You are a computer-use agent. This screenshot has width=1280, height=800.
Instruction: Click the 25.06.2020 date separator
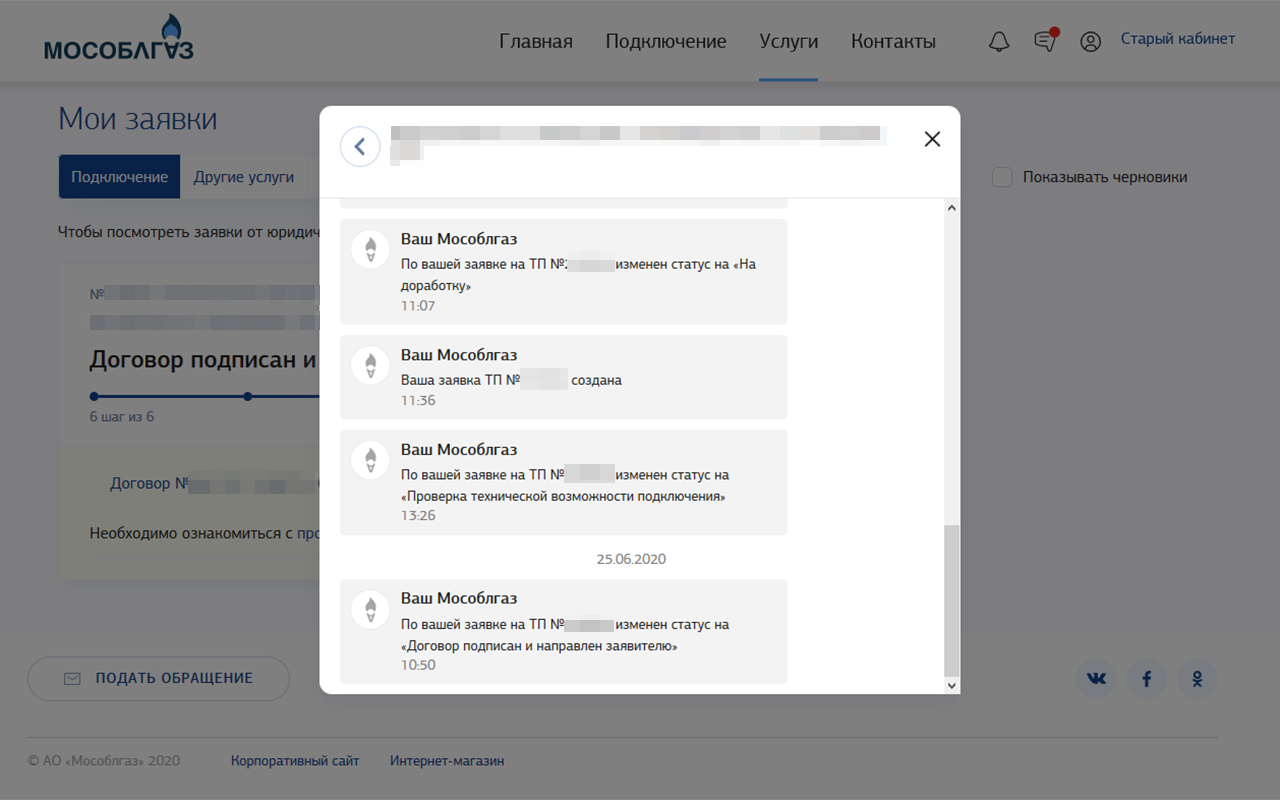(x=631, y=559)
